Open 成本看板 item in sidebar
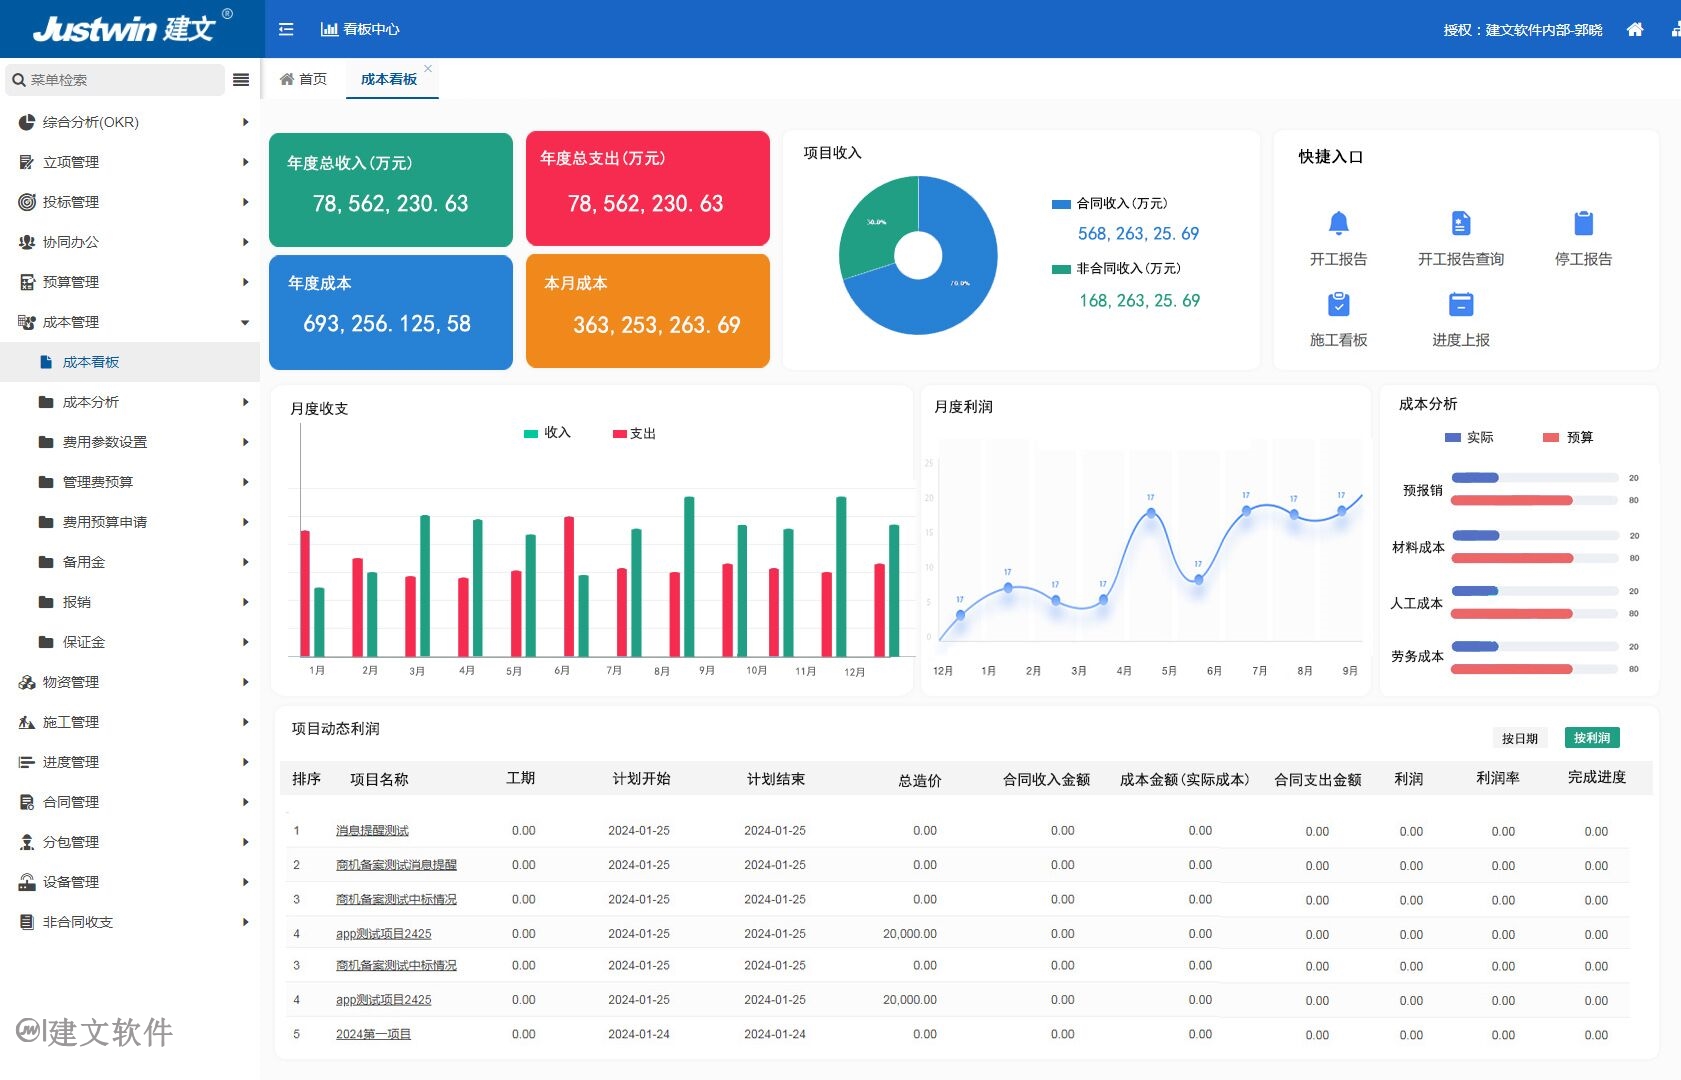The height and width of the screenshot is (1080, 1681). click(x=130, y=362)
